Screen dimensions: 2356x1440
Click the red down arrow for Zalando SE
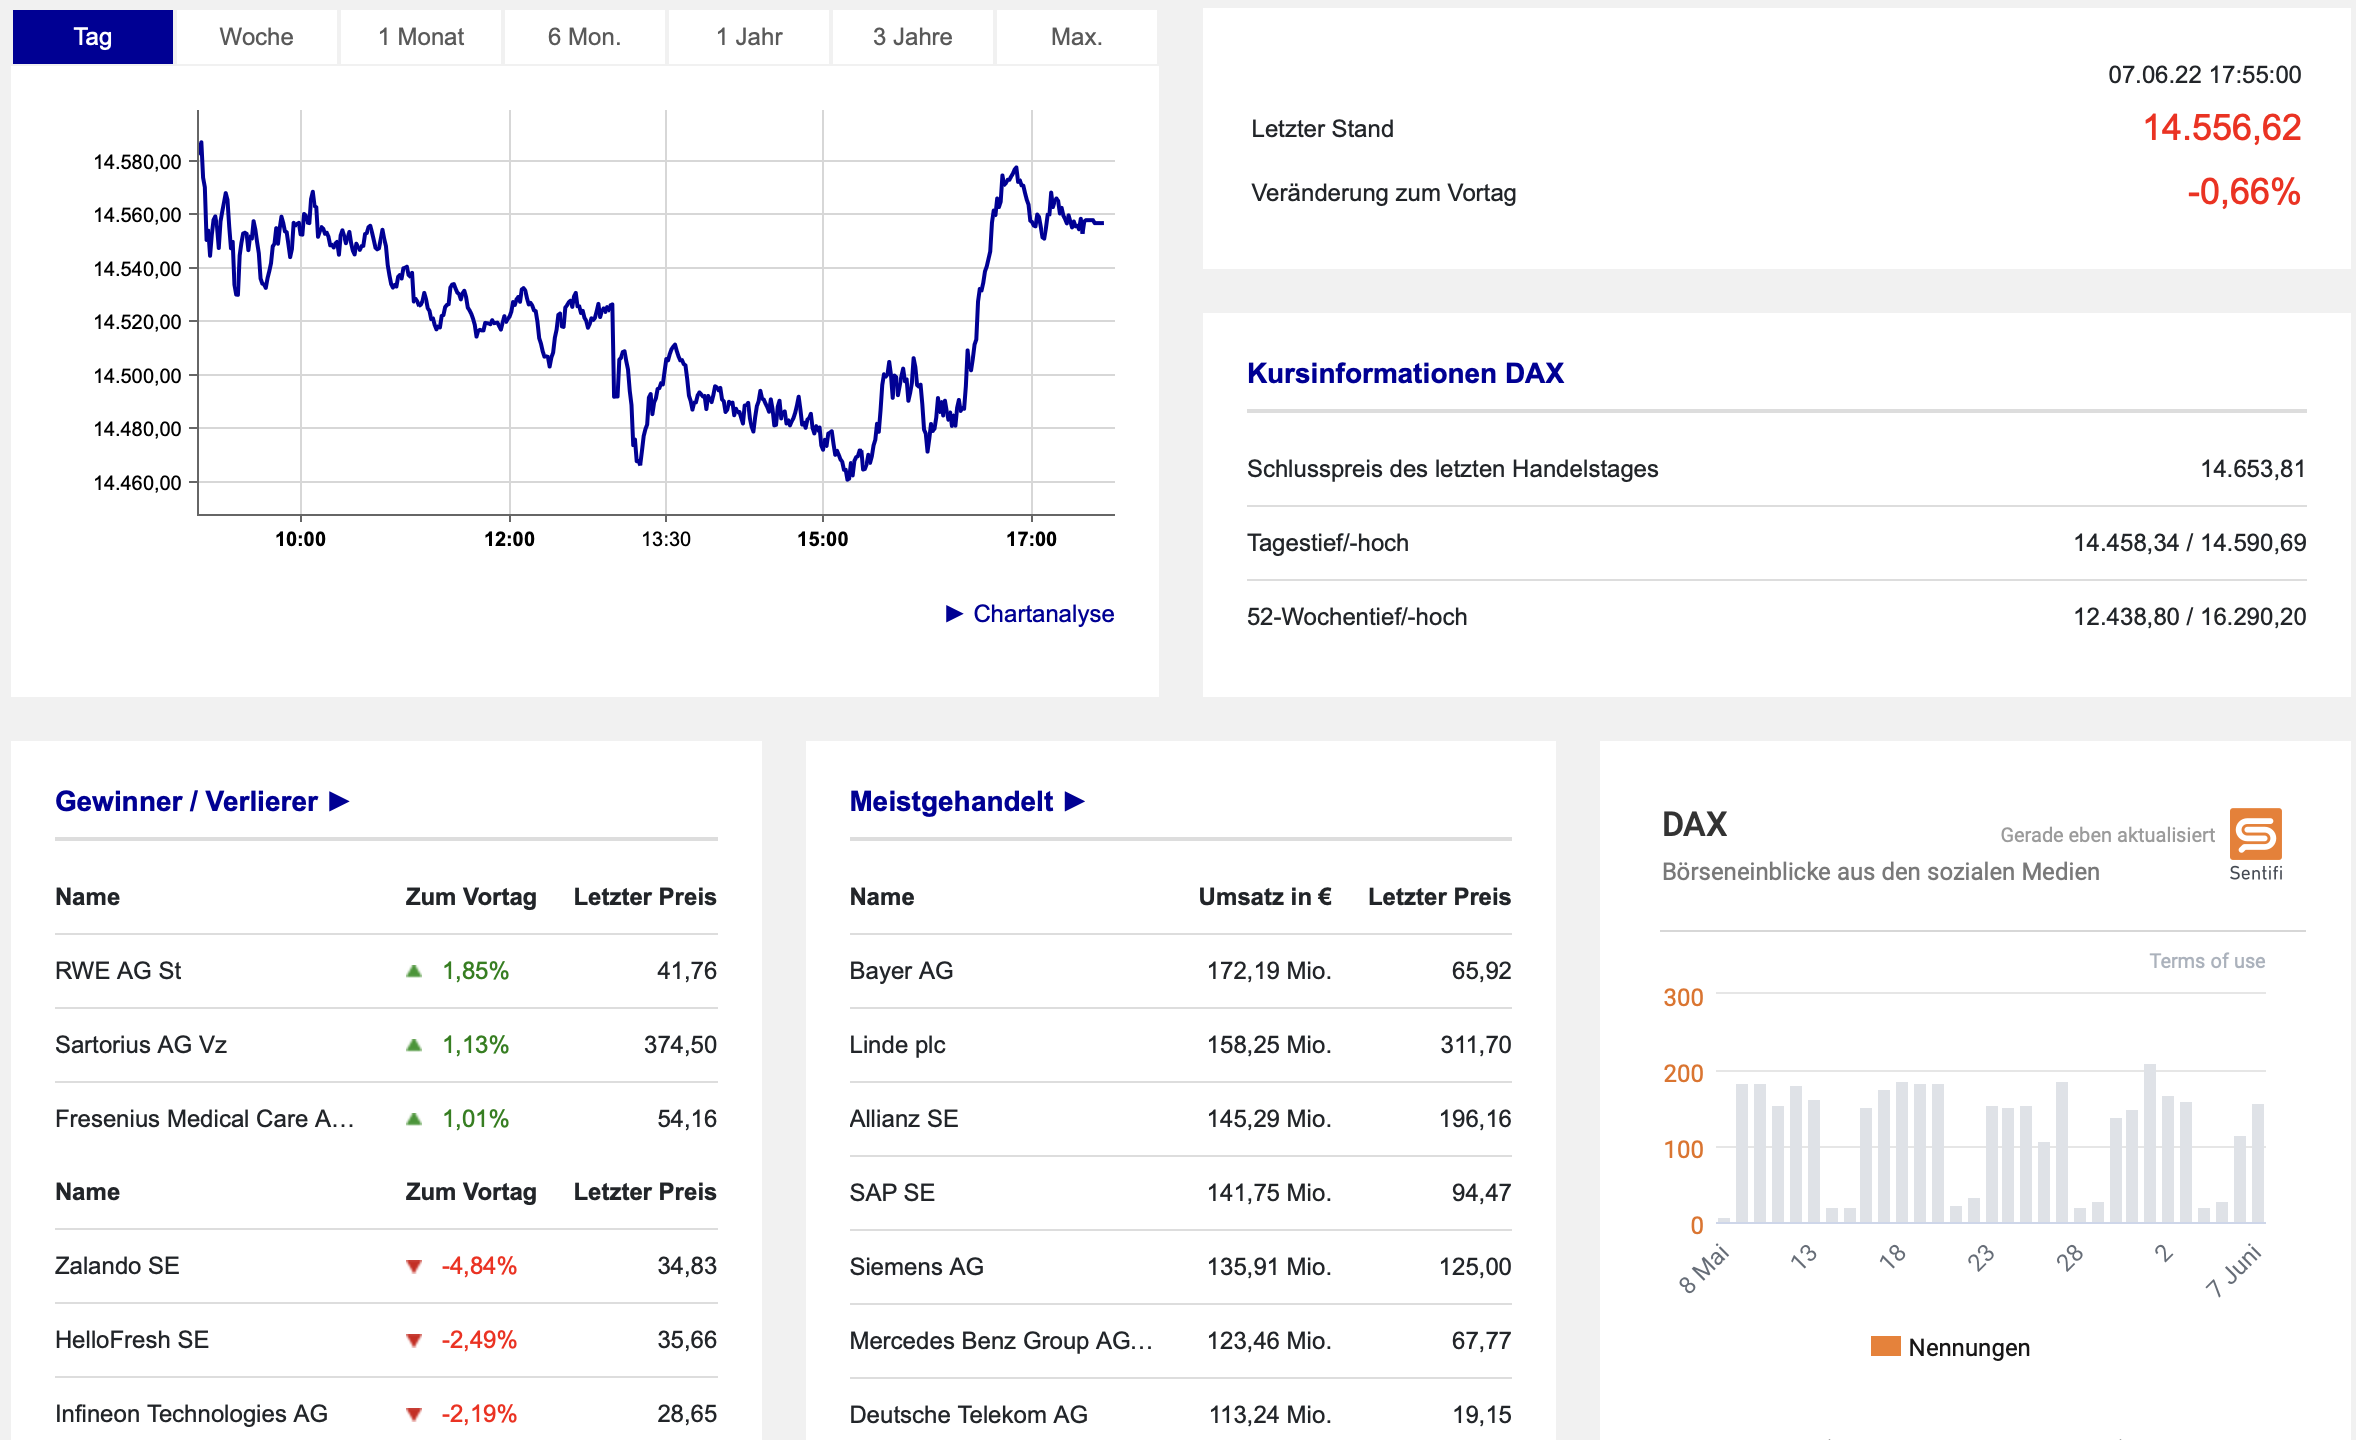click(414, 1267)
